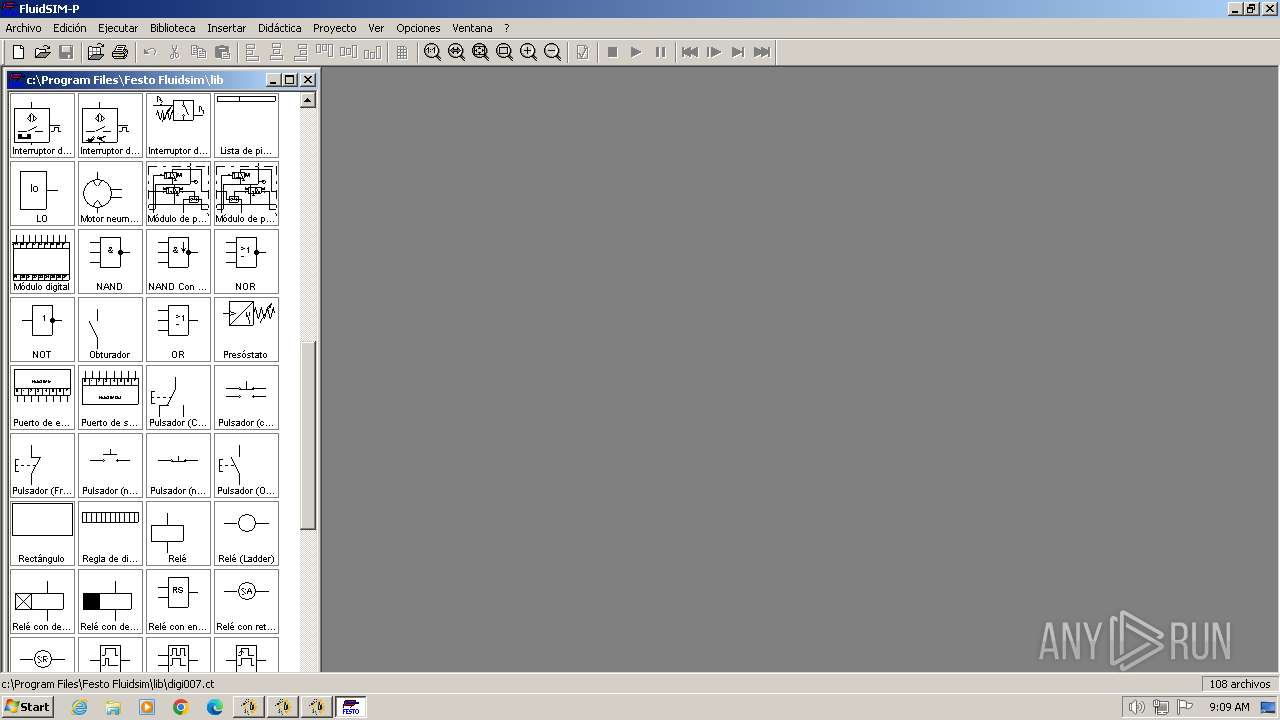The height and width of the screenshot is (720, 1280).
Task: Pick the Regla de distancia component
Action: pos(110,534)
